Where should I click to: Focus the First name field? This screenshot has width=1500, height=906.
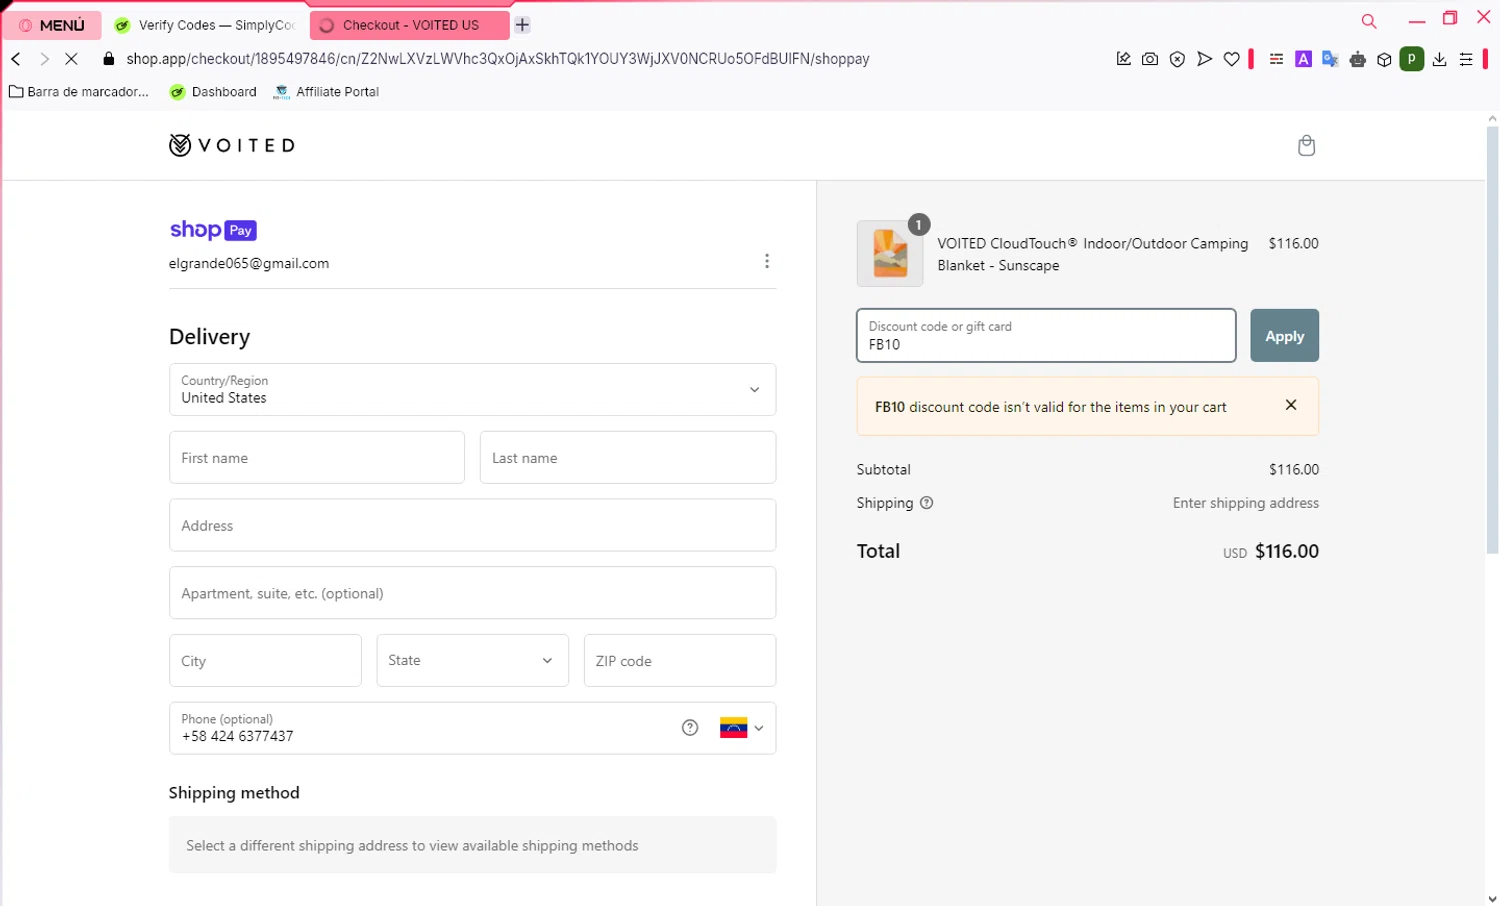coord(317,457)
